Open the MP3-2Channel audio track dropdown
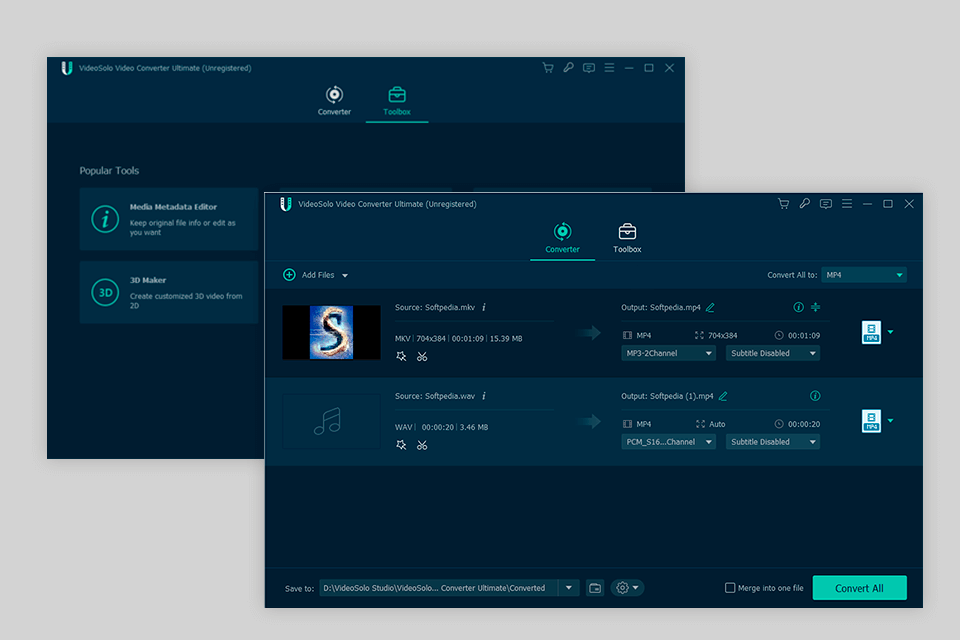Screen dimensions: 960x640 coord(668,353)
